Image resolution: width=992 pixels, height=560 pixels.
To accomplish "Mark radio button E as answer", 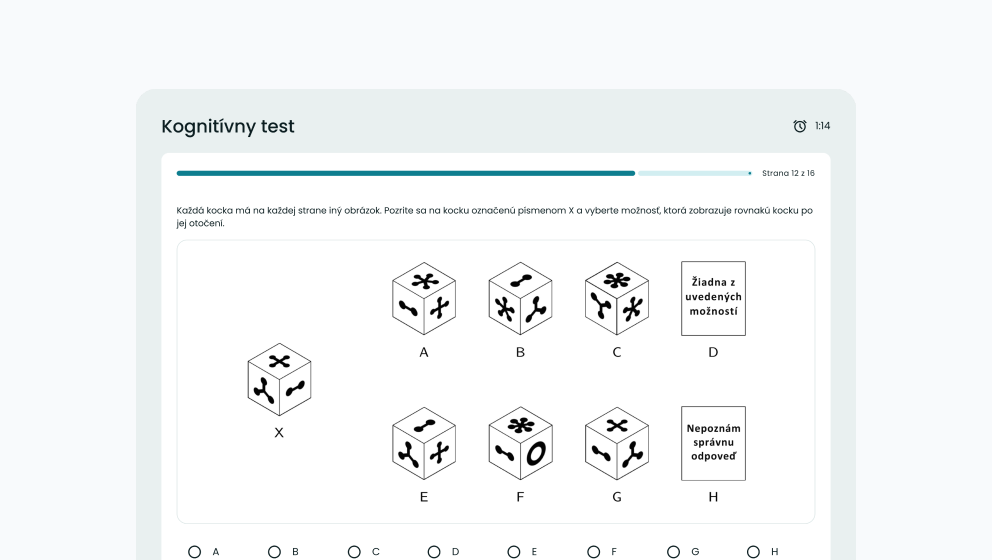I will [514, 552].
